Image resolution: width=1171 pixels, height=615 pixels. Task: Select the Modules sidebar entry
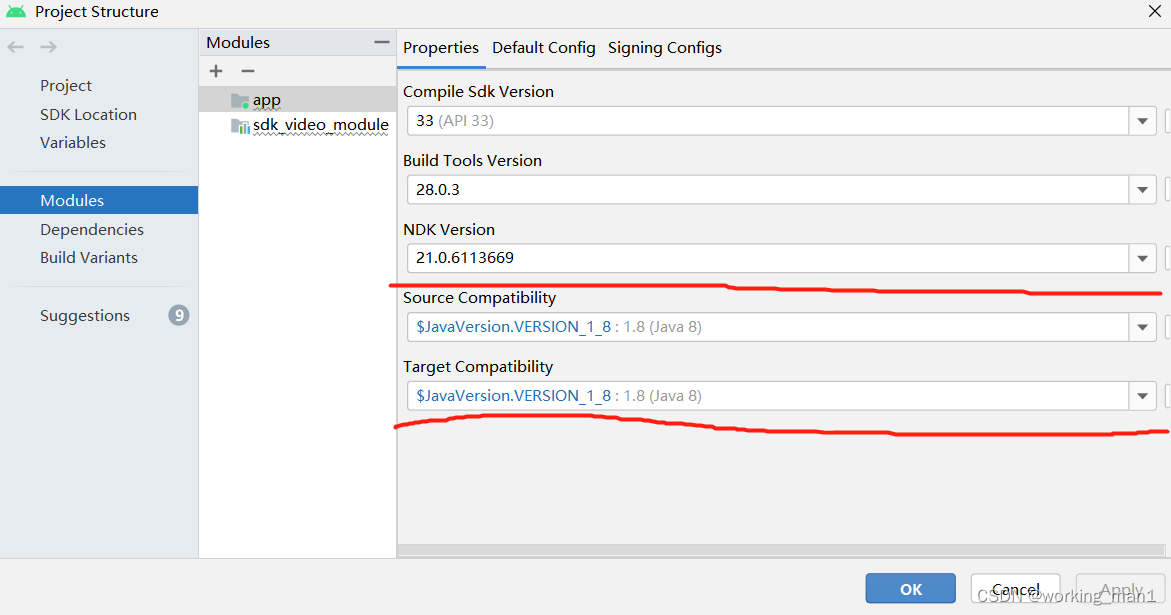click(99, 200)
